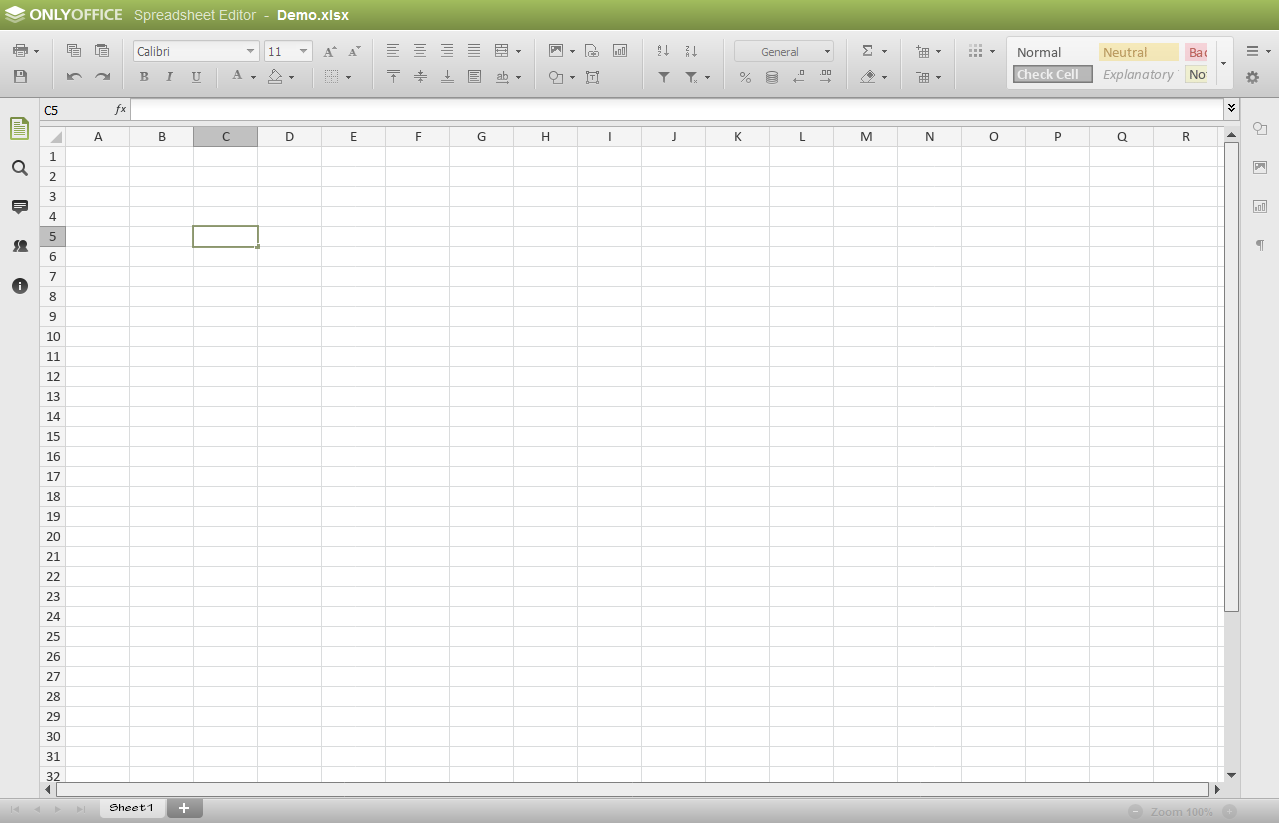
Task: Toggle bold formatting
Action: [144, 77]
